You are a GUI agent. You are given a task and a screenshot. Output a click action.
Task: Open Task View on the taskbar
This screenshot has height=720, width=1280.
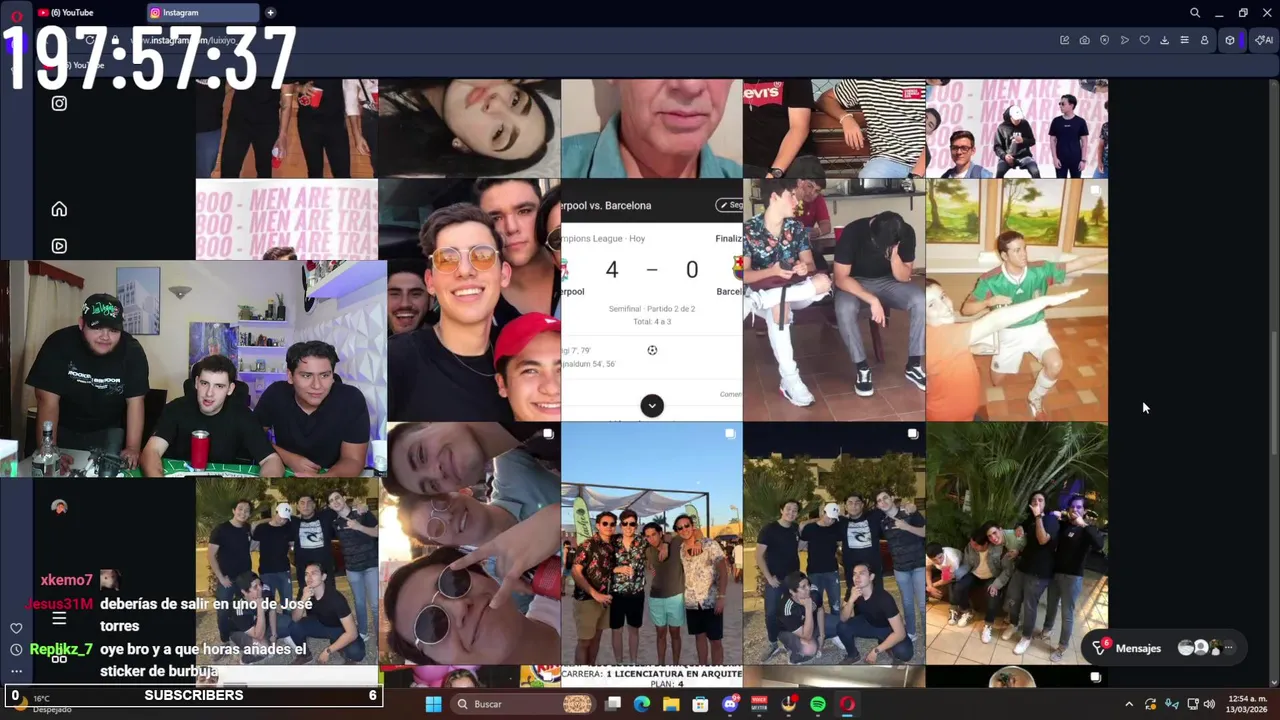[613, 704]
